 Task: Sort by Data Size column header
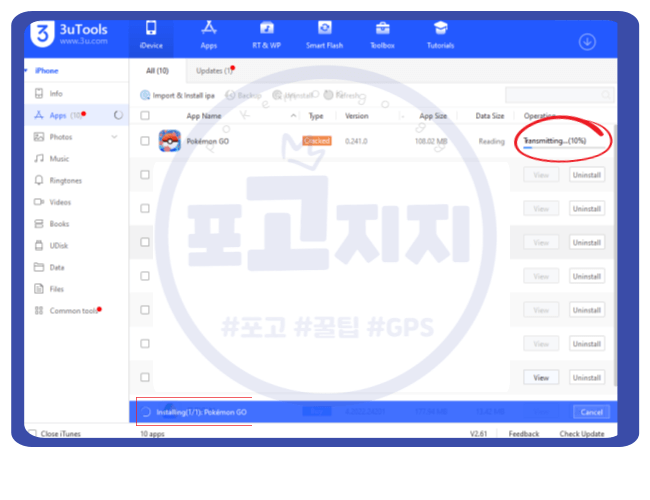[490, 116]
